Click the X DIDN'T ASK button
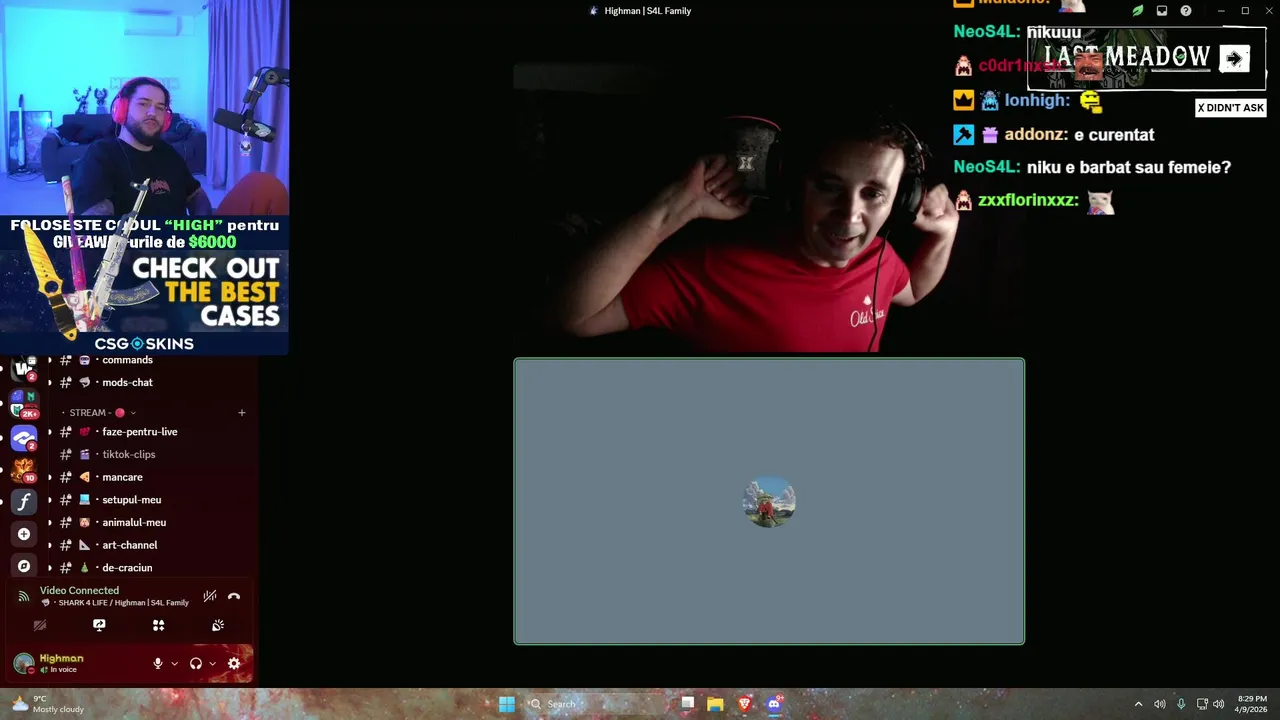1280x720 pixels. pos(1231,108)
